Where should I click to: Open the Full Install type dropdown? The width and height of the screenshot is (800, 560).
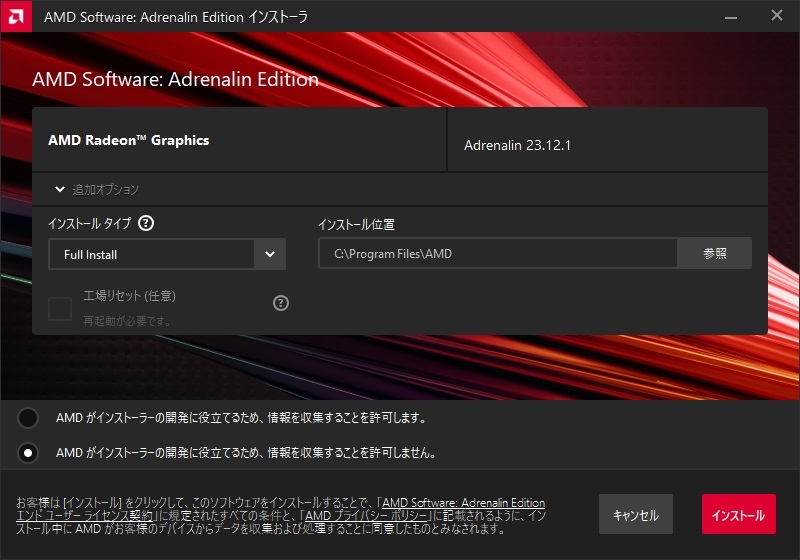pos(167,254)
